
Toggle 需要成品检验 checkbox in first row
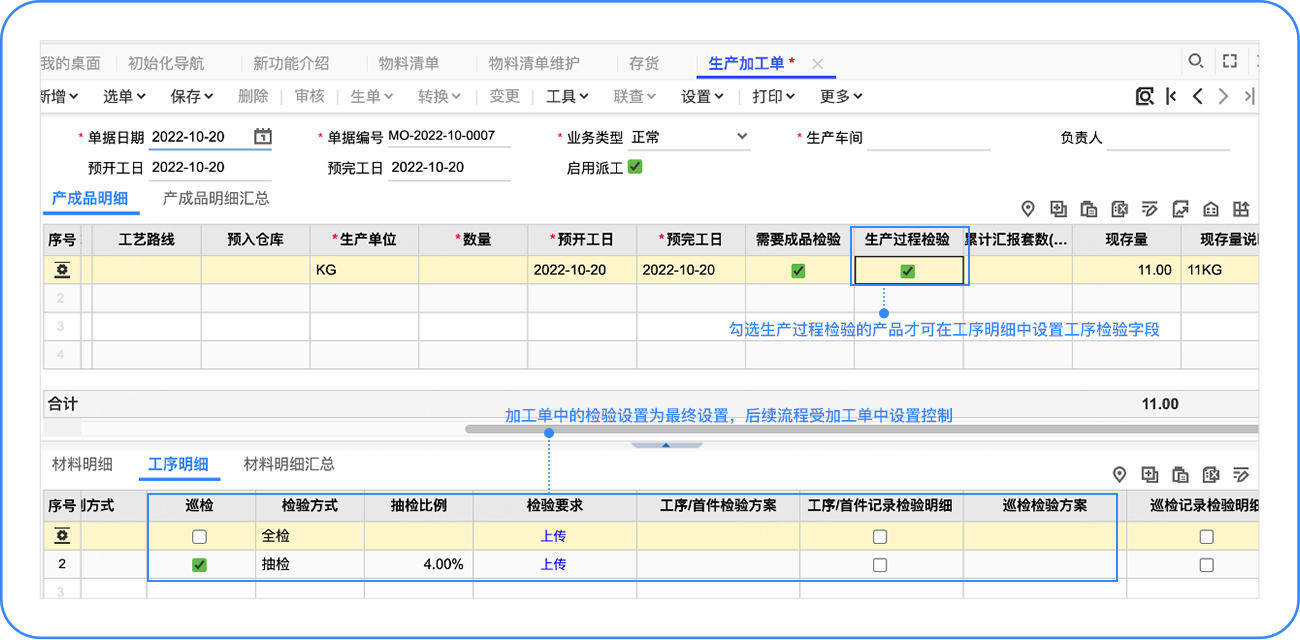pyautogui.click(x=798, y=270)
